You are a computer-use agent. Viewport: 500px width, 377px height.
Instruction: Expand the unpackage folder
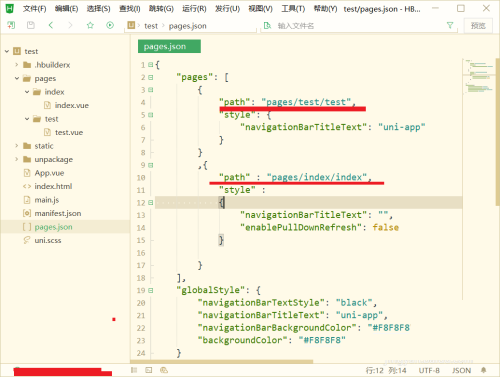point(17,159)
